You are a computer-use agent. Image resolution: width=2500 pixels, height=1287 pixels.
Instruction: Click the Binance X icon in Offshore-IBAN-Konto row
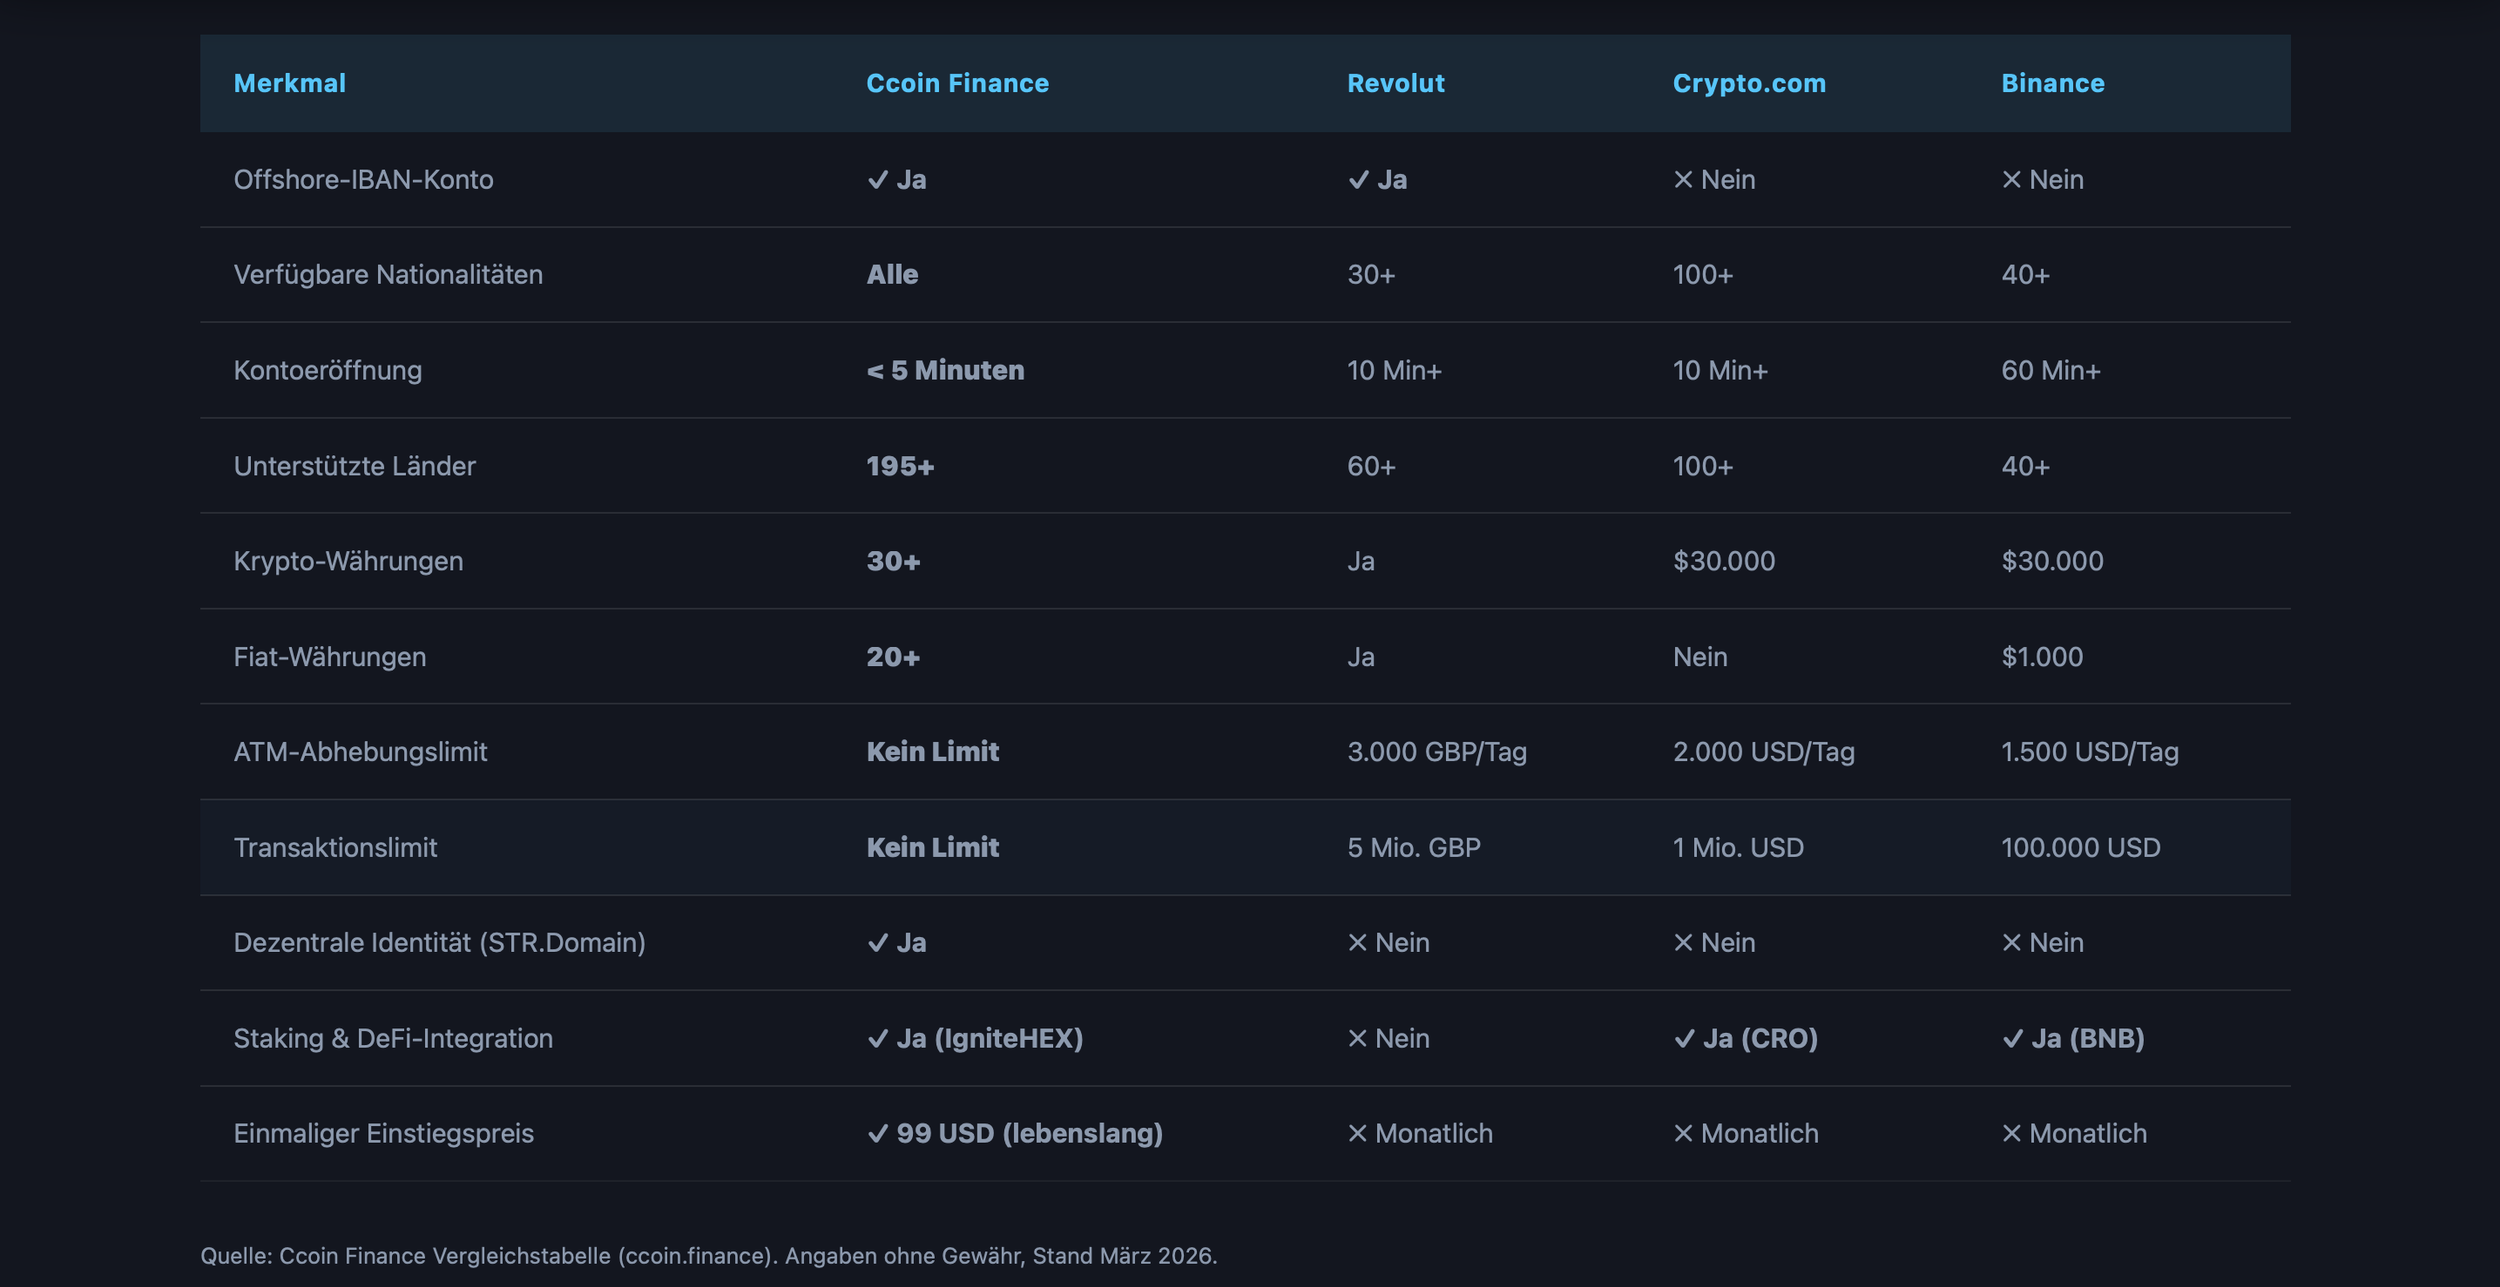(x=2011, y=180)
